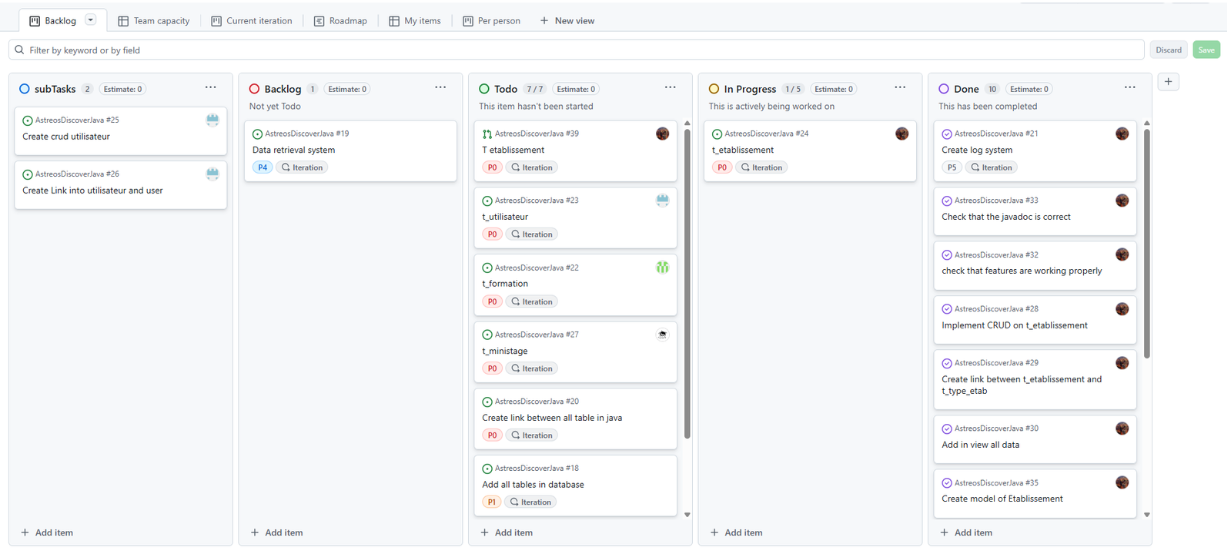Open the In Progress column three-dot menu
Screen dimensions: 1227x548
900,88
